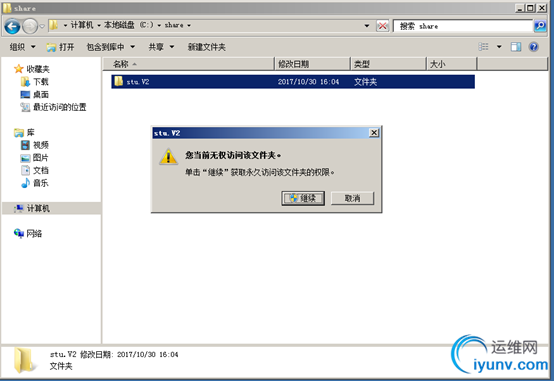
Task: Sort by 名称 column header
Action: (x=188, y=64)
